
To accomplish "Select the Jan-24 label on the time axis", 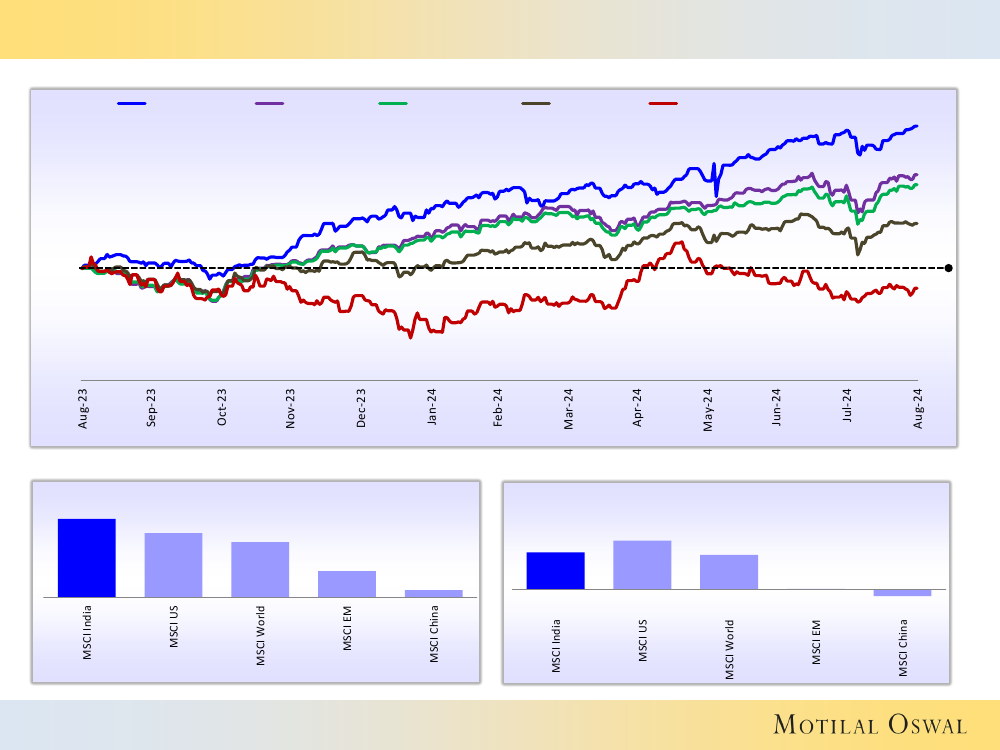I will pyautogui.click(x=431, y=410).
